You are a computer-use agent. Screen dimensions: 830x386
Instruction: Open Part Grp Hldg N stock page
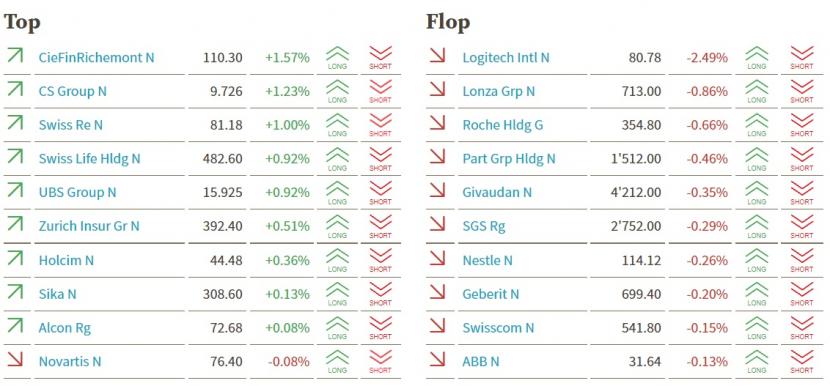(x=509, y=158)
